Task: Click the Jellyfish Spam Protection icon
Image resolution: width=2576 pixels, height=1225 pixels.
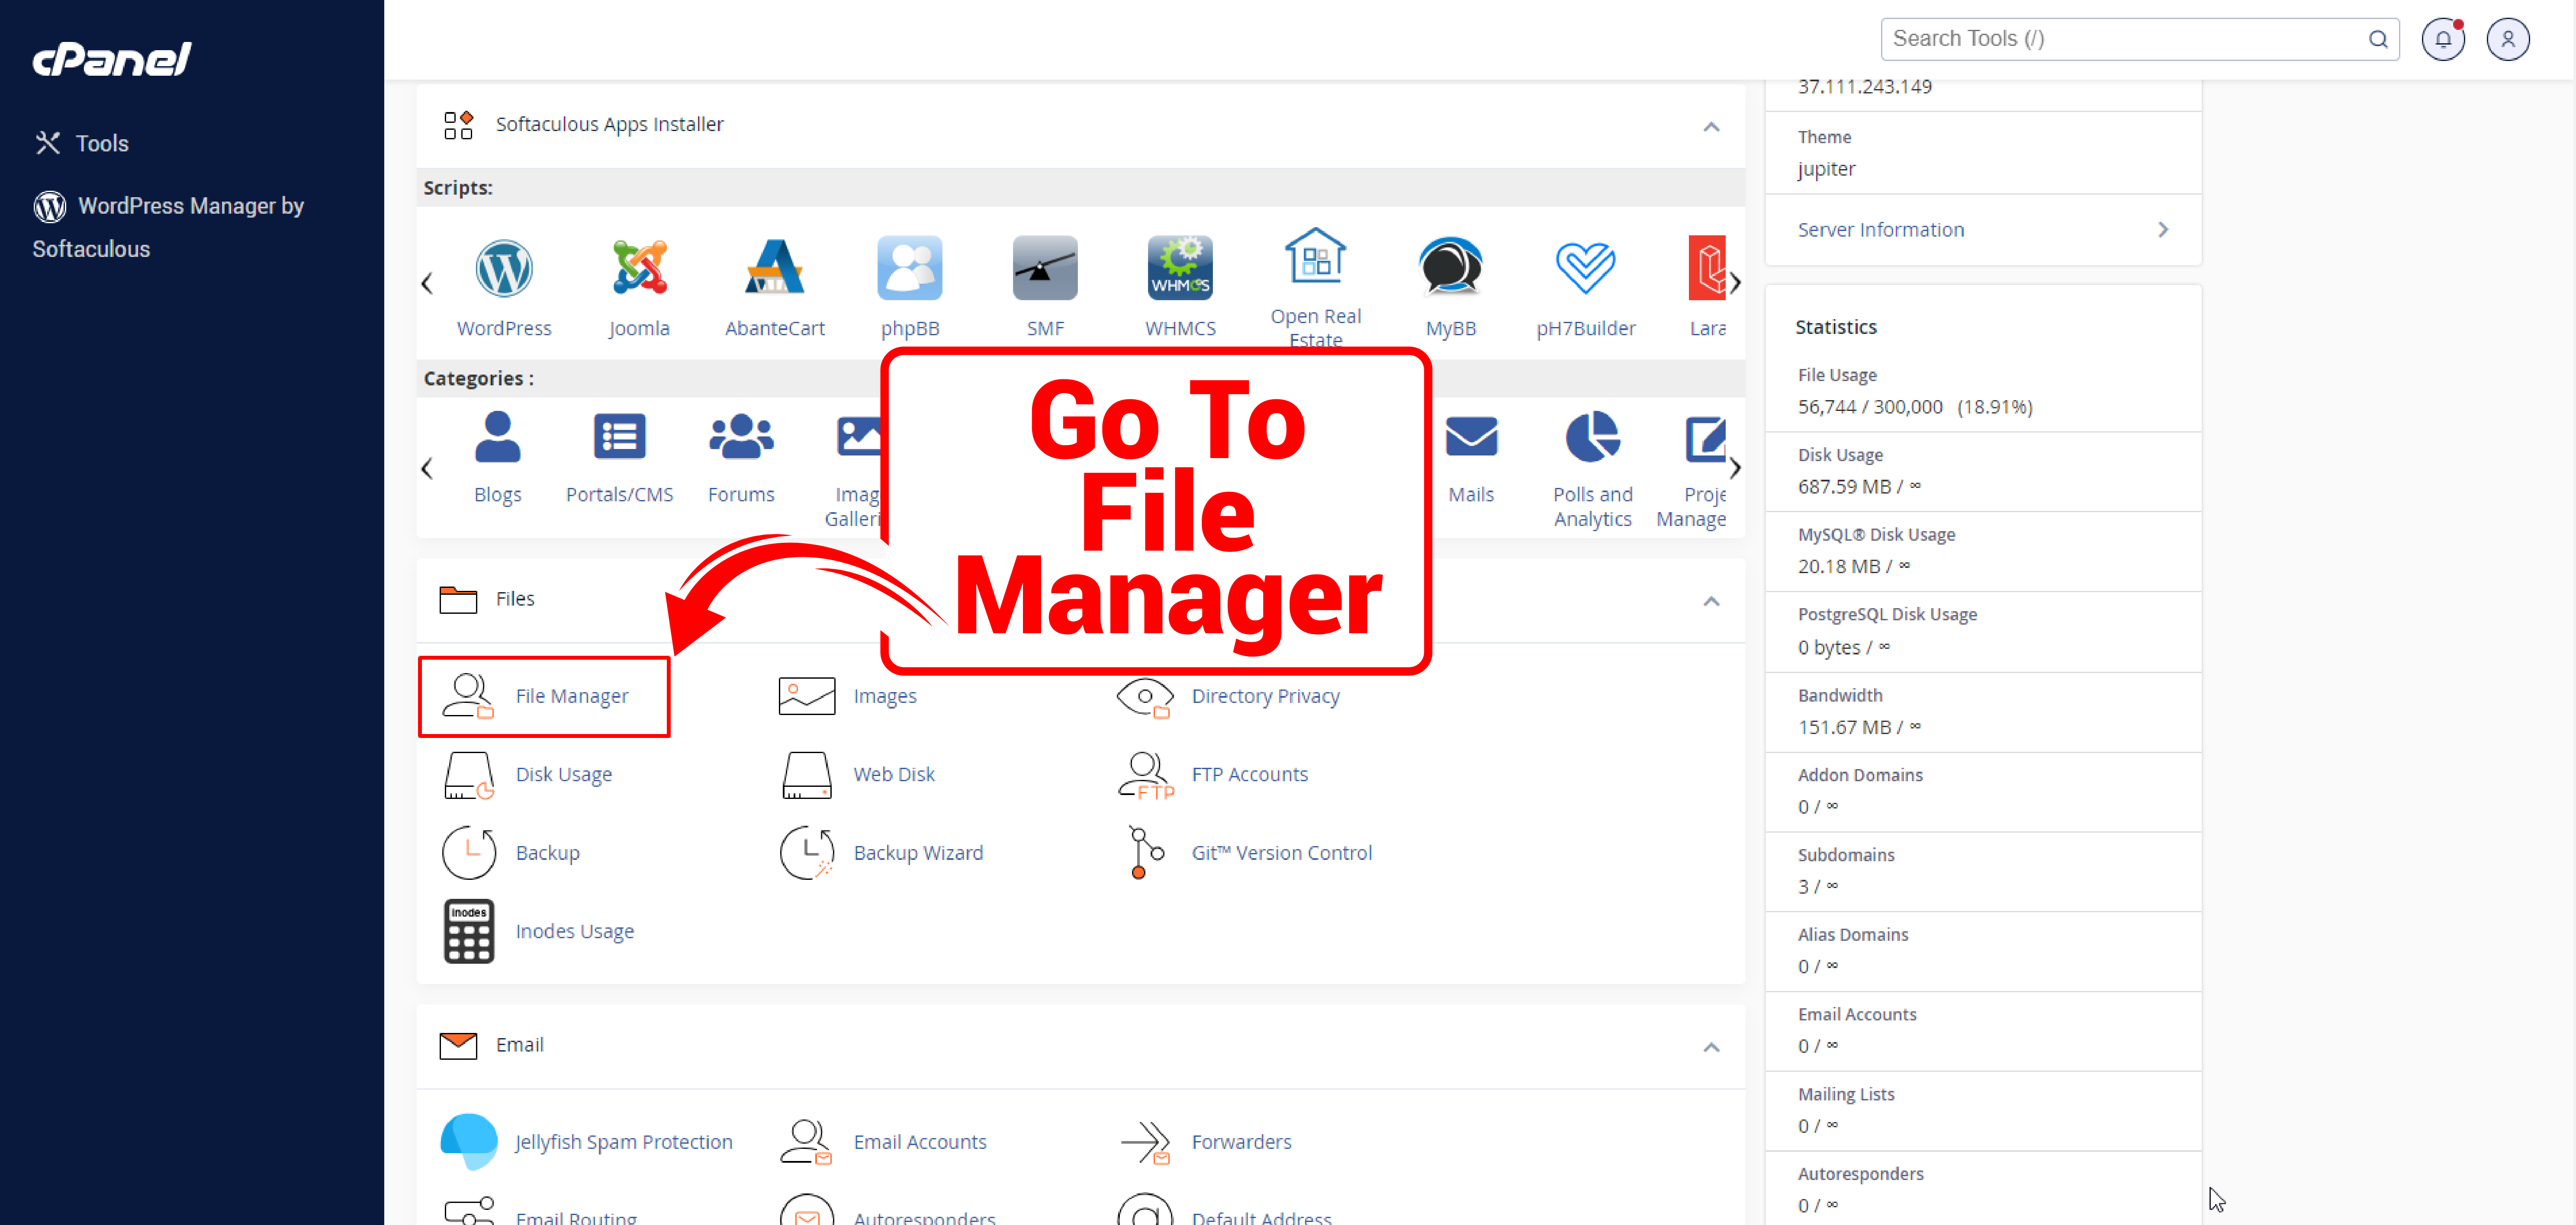Action: tap(468, 1142)
